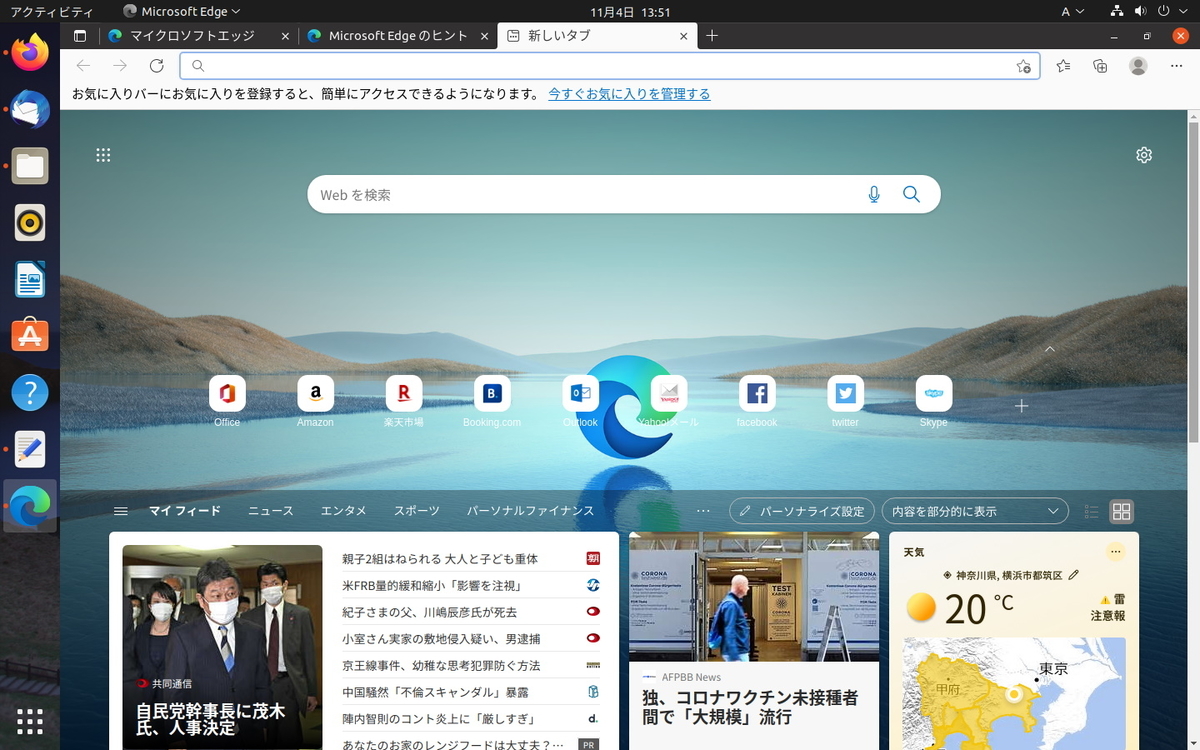Open 自民党幹事長に茂木氏 featured story
This screenshot has width=1200, height=750.
(x=223, y=647)
